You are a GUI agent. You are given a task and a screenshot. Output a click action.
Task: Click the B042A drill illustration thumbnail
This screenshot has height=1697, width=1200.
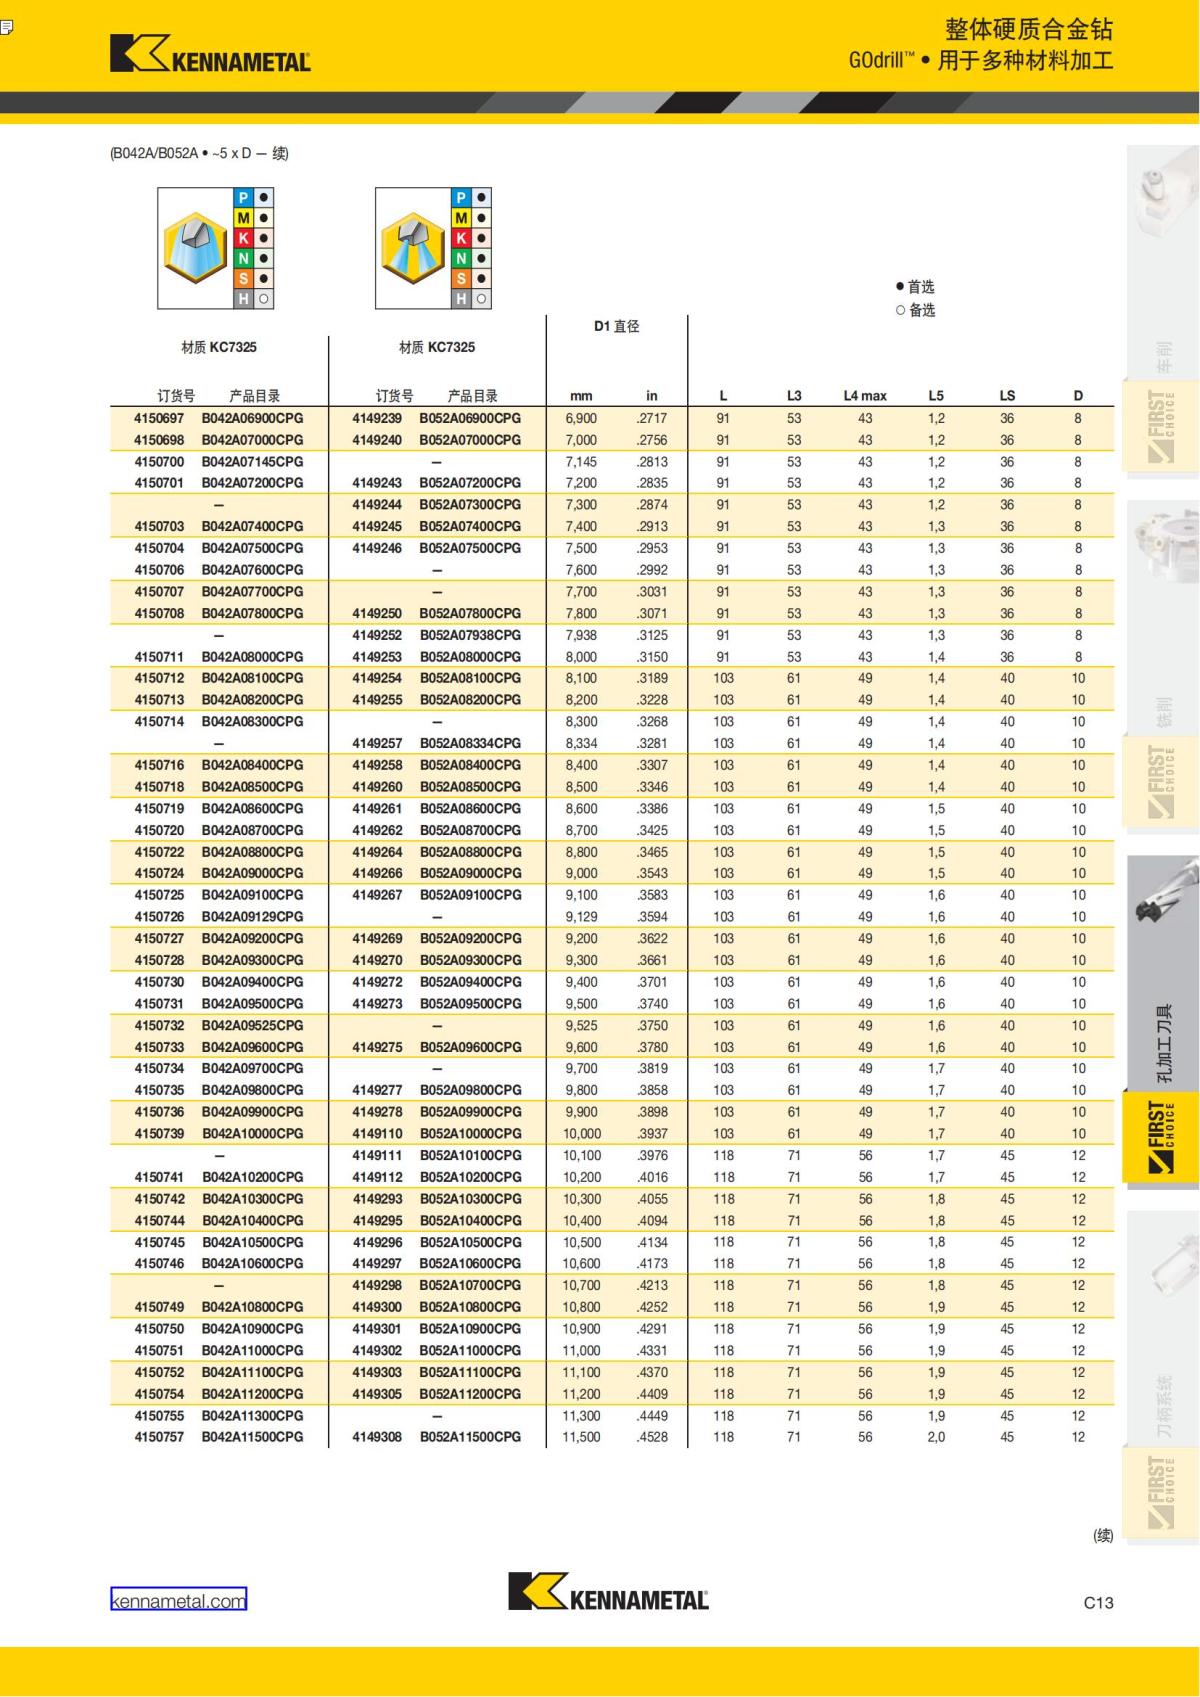point(196,248)
